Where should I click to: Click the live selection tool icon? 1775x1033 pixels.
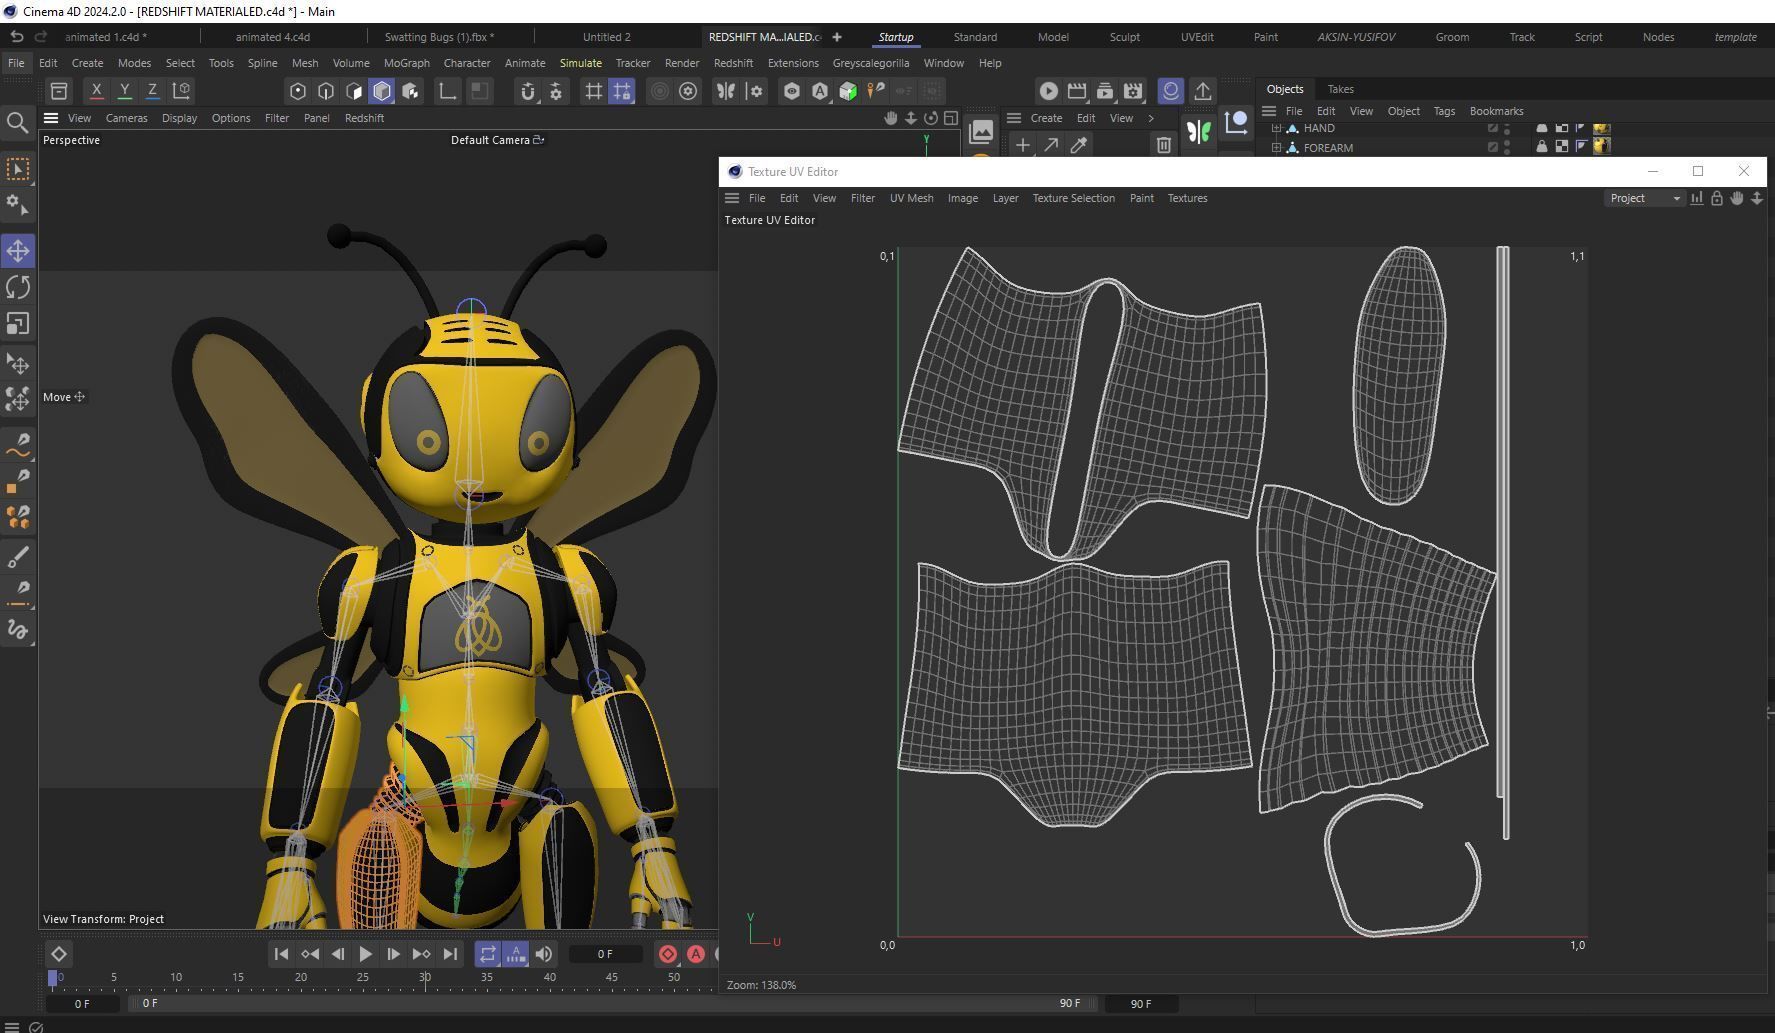18,169
